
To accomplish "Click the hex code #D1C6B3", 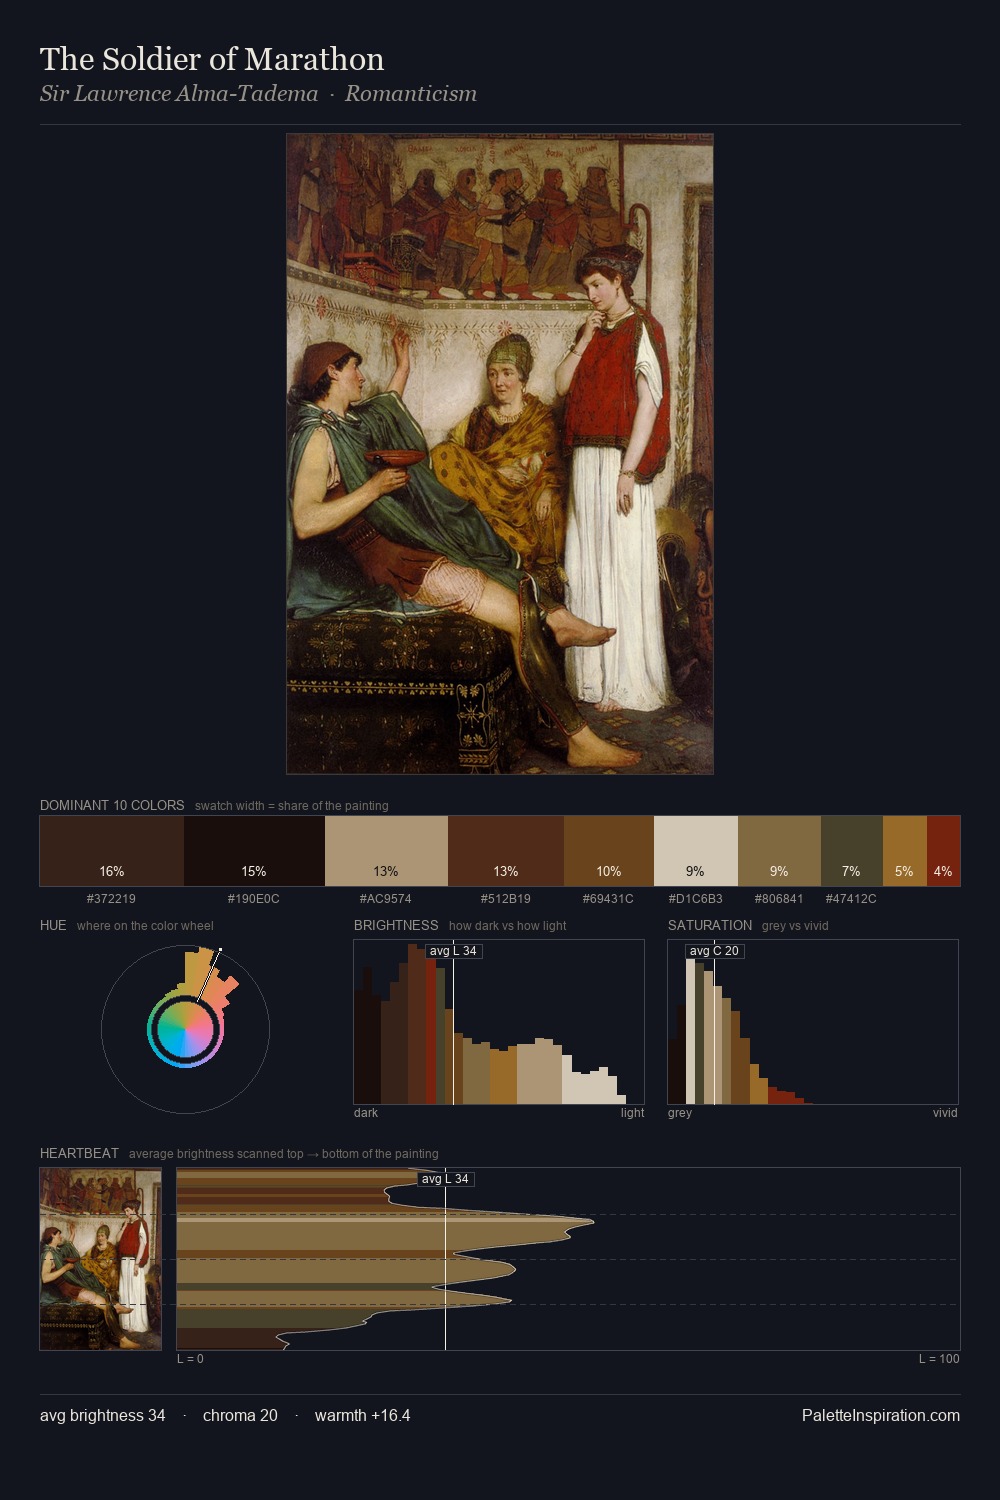I will [x=696, y=899].
